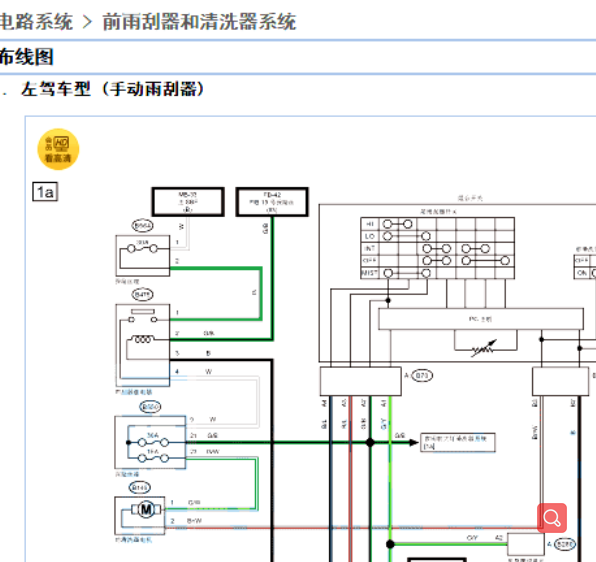Image resolution: width=596 pixels, height=562 pixels.
Task: Click the INT row in switch table
Action: click(437, 248)
